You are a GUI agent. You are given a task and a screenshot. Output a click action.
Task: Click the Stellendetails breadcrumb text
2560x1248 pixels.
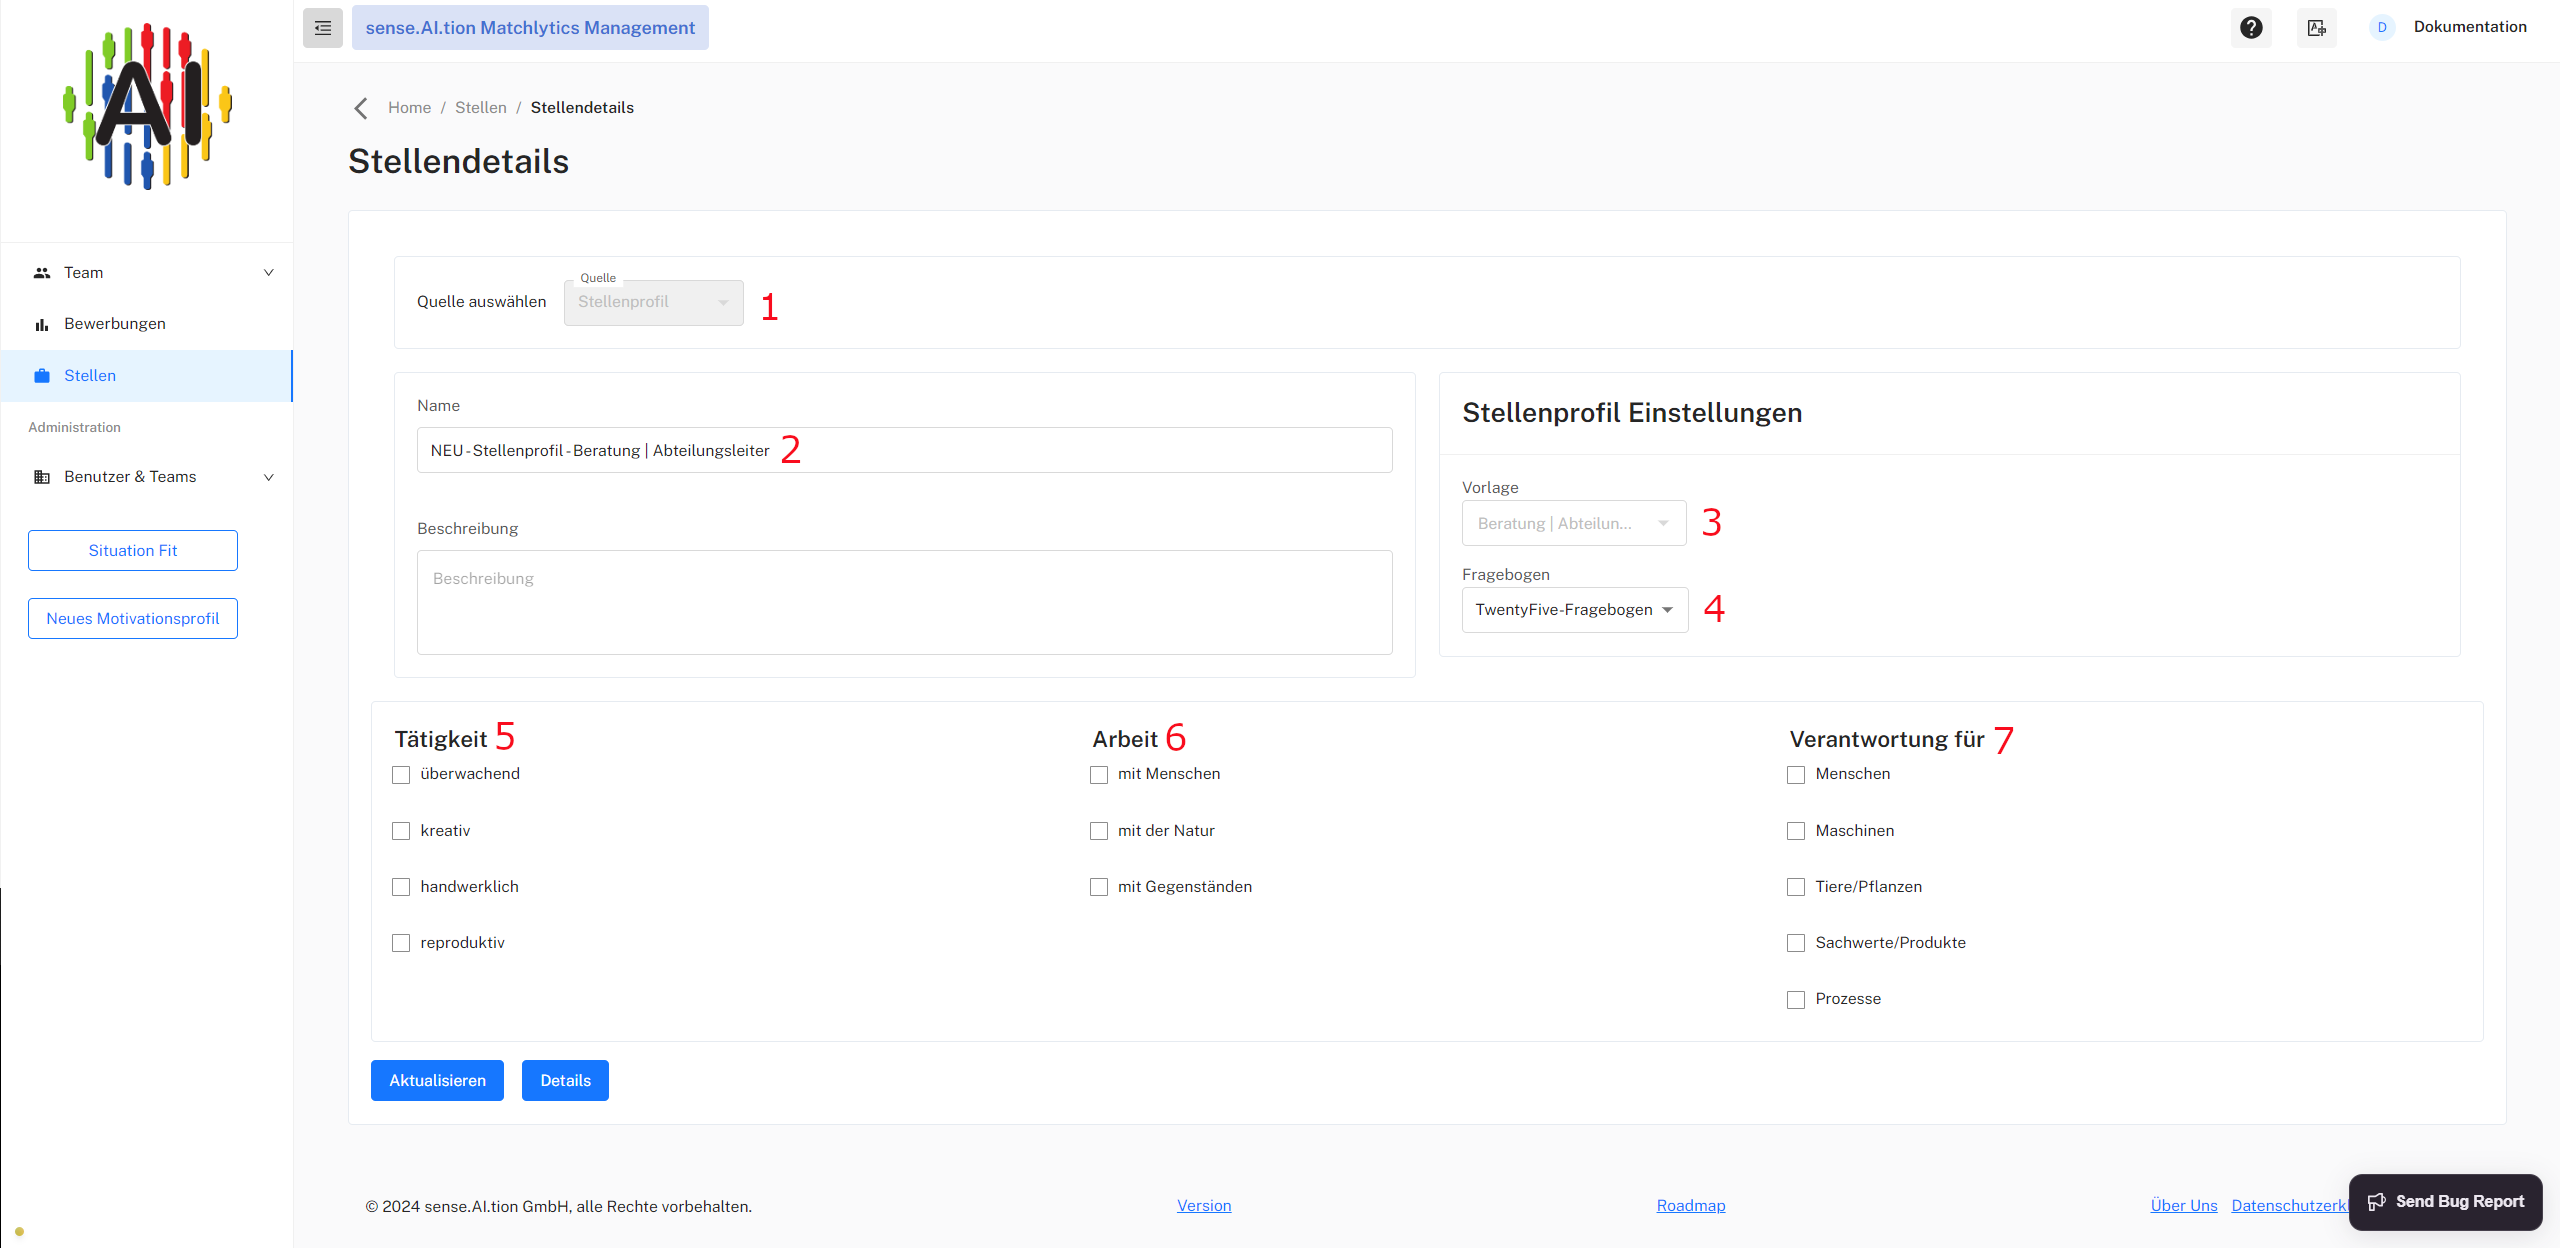582,108
